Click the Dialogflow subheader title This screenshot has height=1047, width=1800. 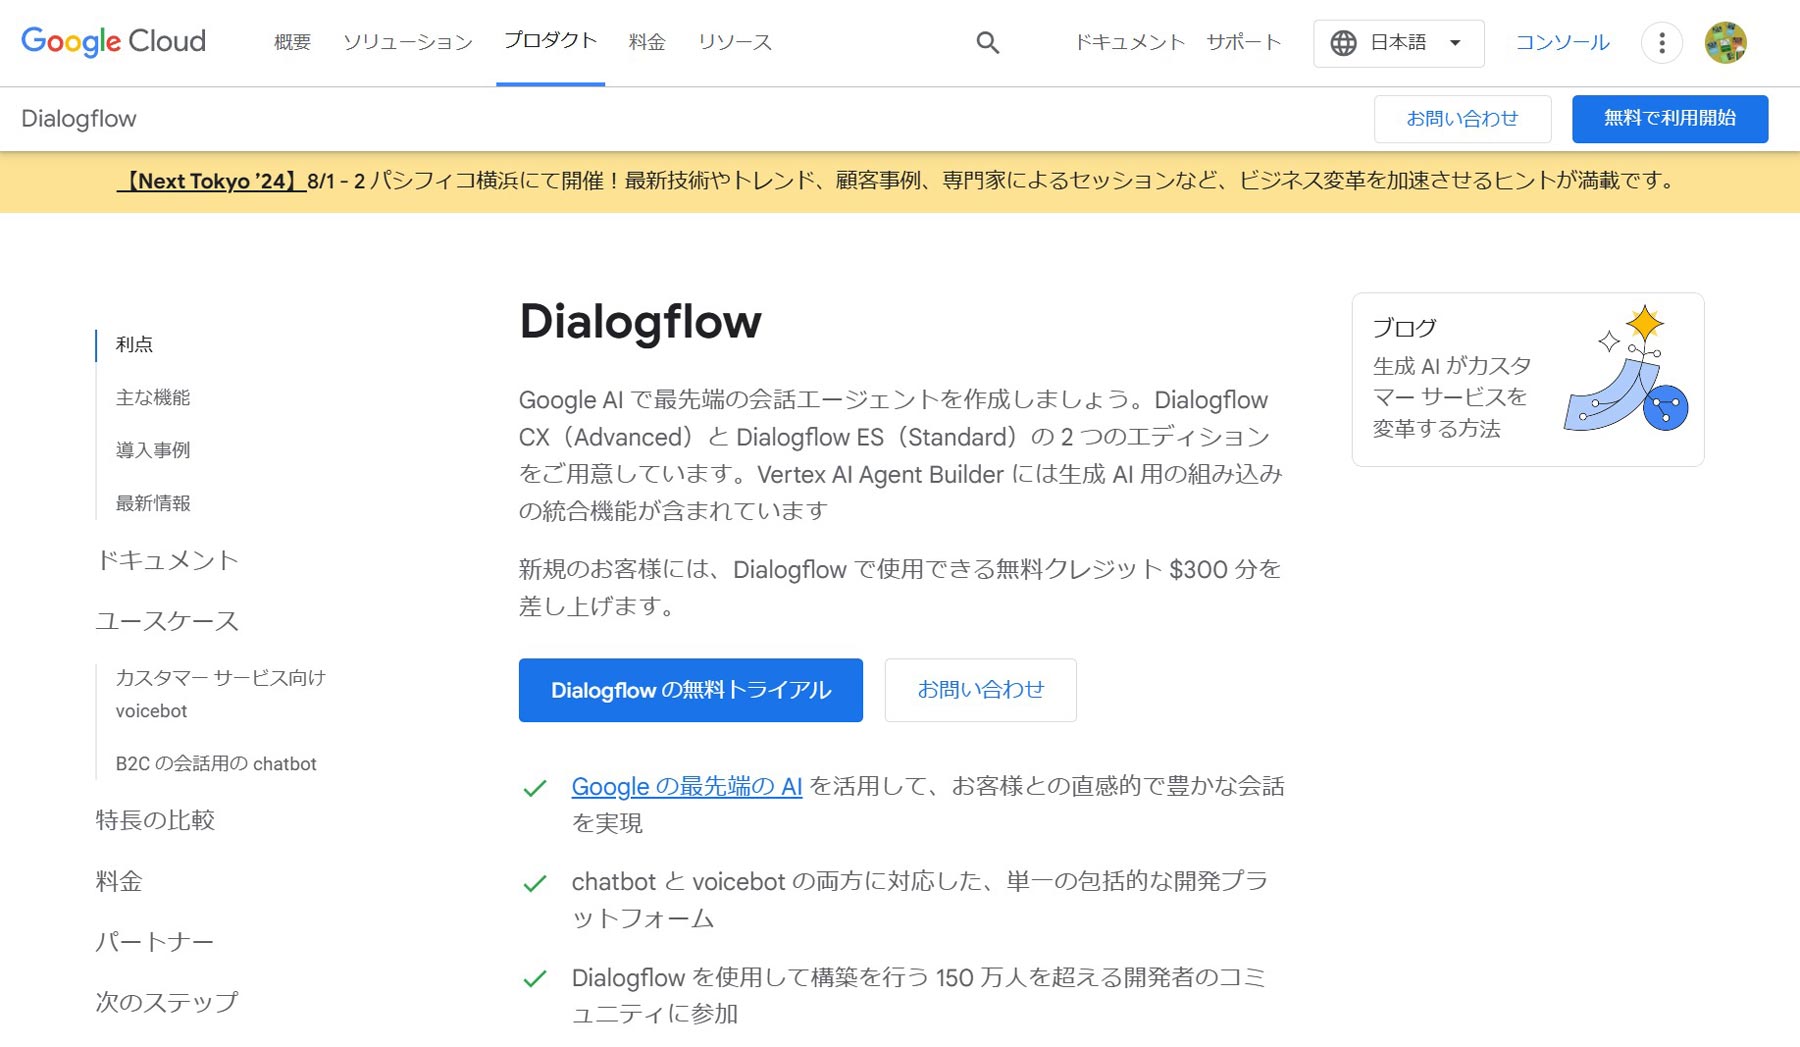[79, 119]
